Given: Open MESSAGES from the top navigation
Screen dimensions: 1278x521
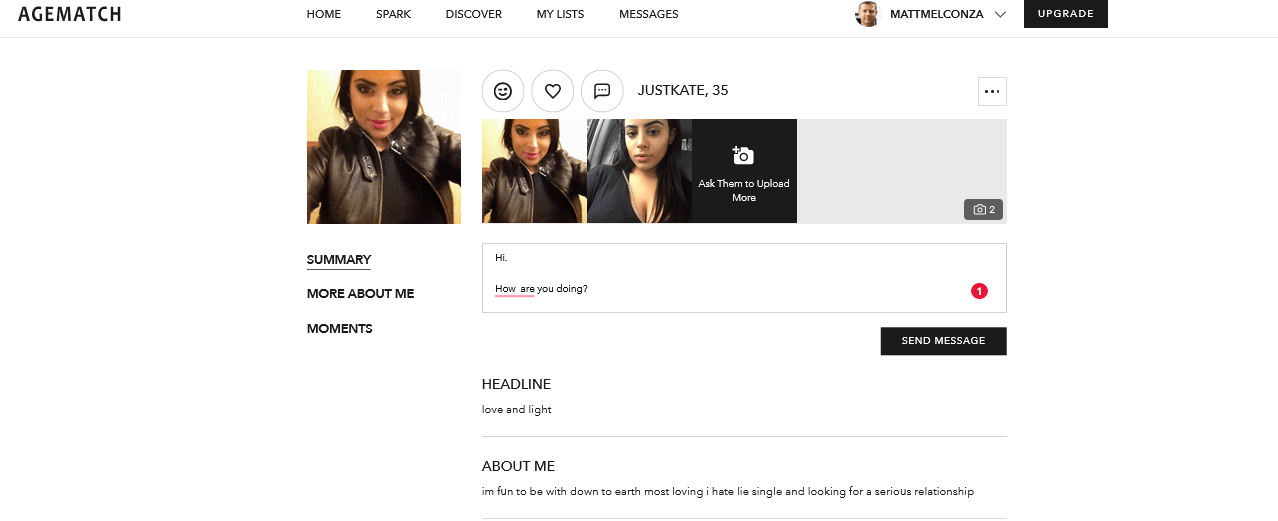Looking at the screenshot, I should point(649,14).
